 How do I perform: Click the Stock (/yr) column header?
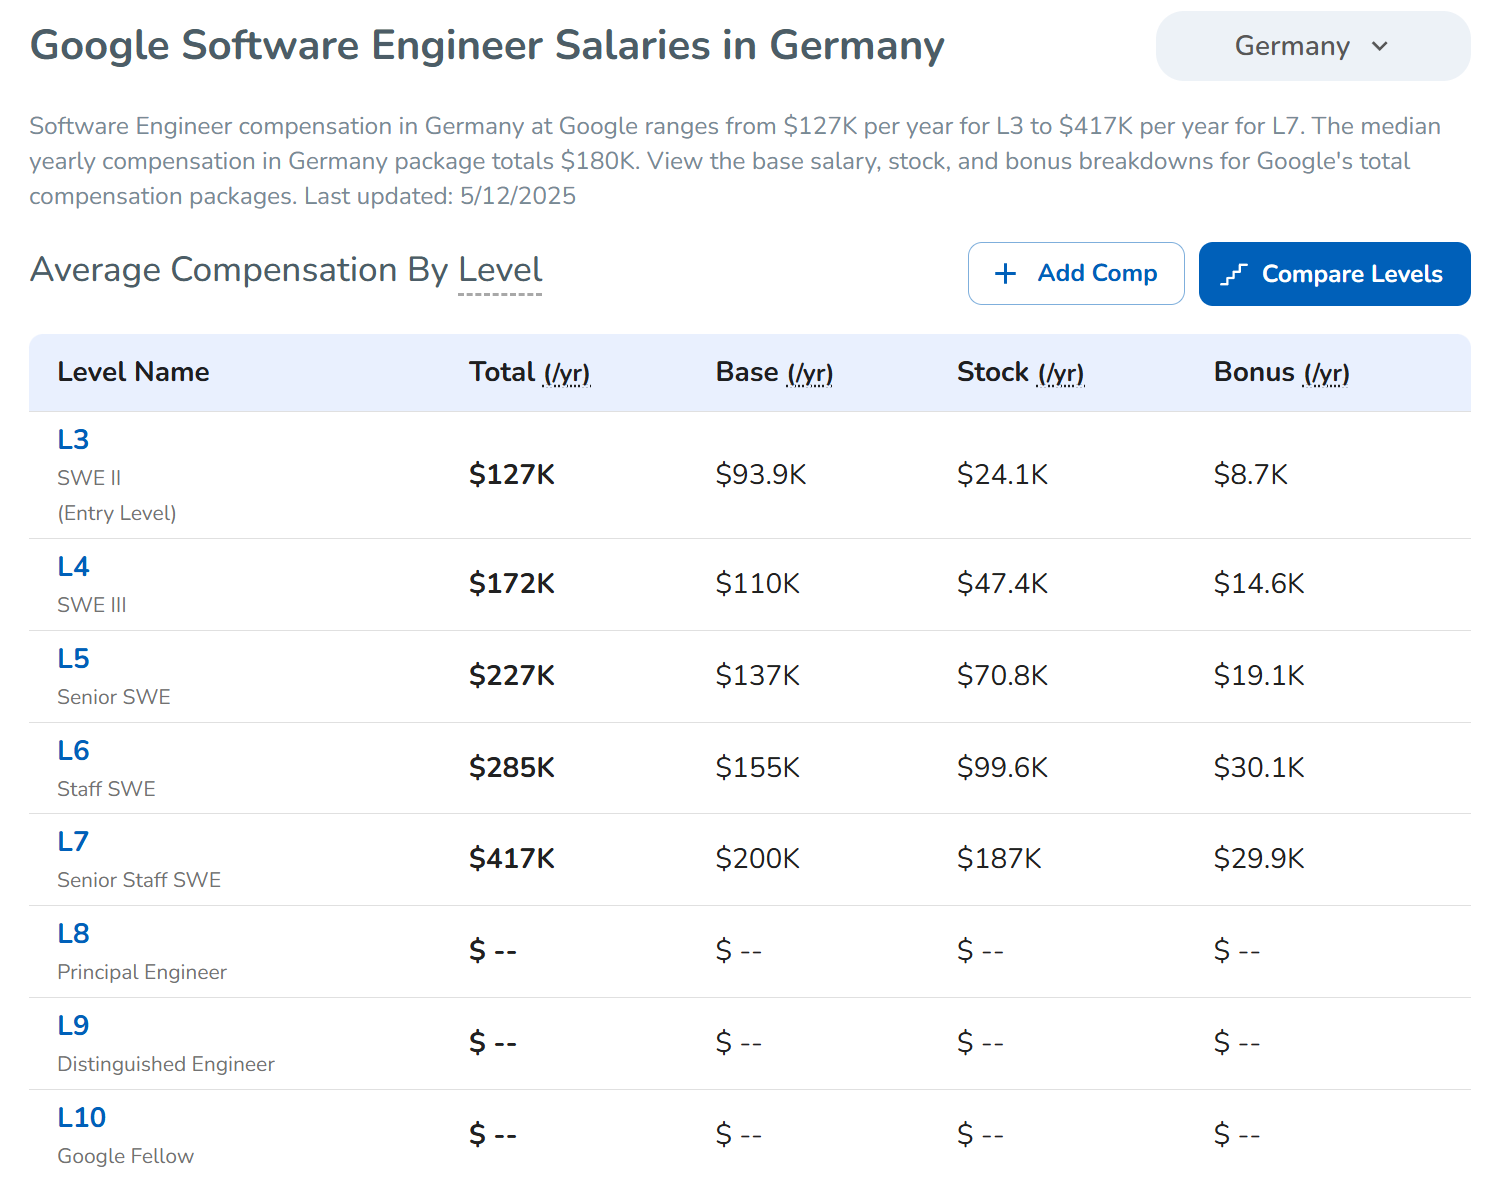pyautogui.click(x=1020, y=372)
